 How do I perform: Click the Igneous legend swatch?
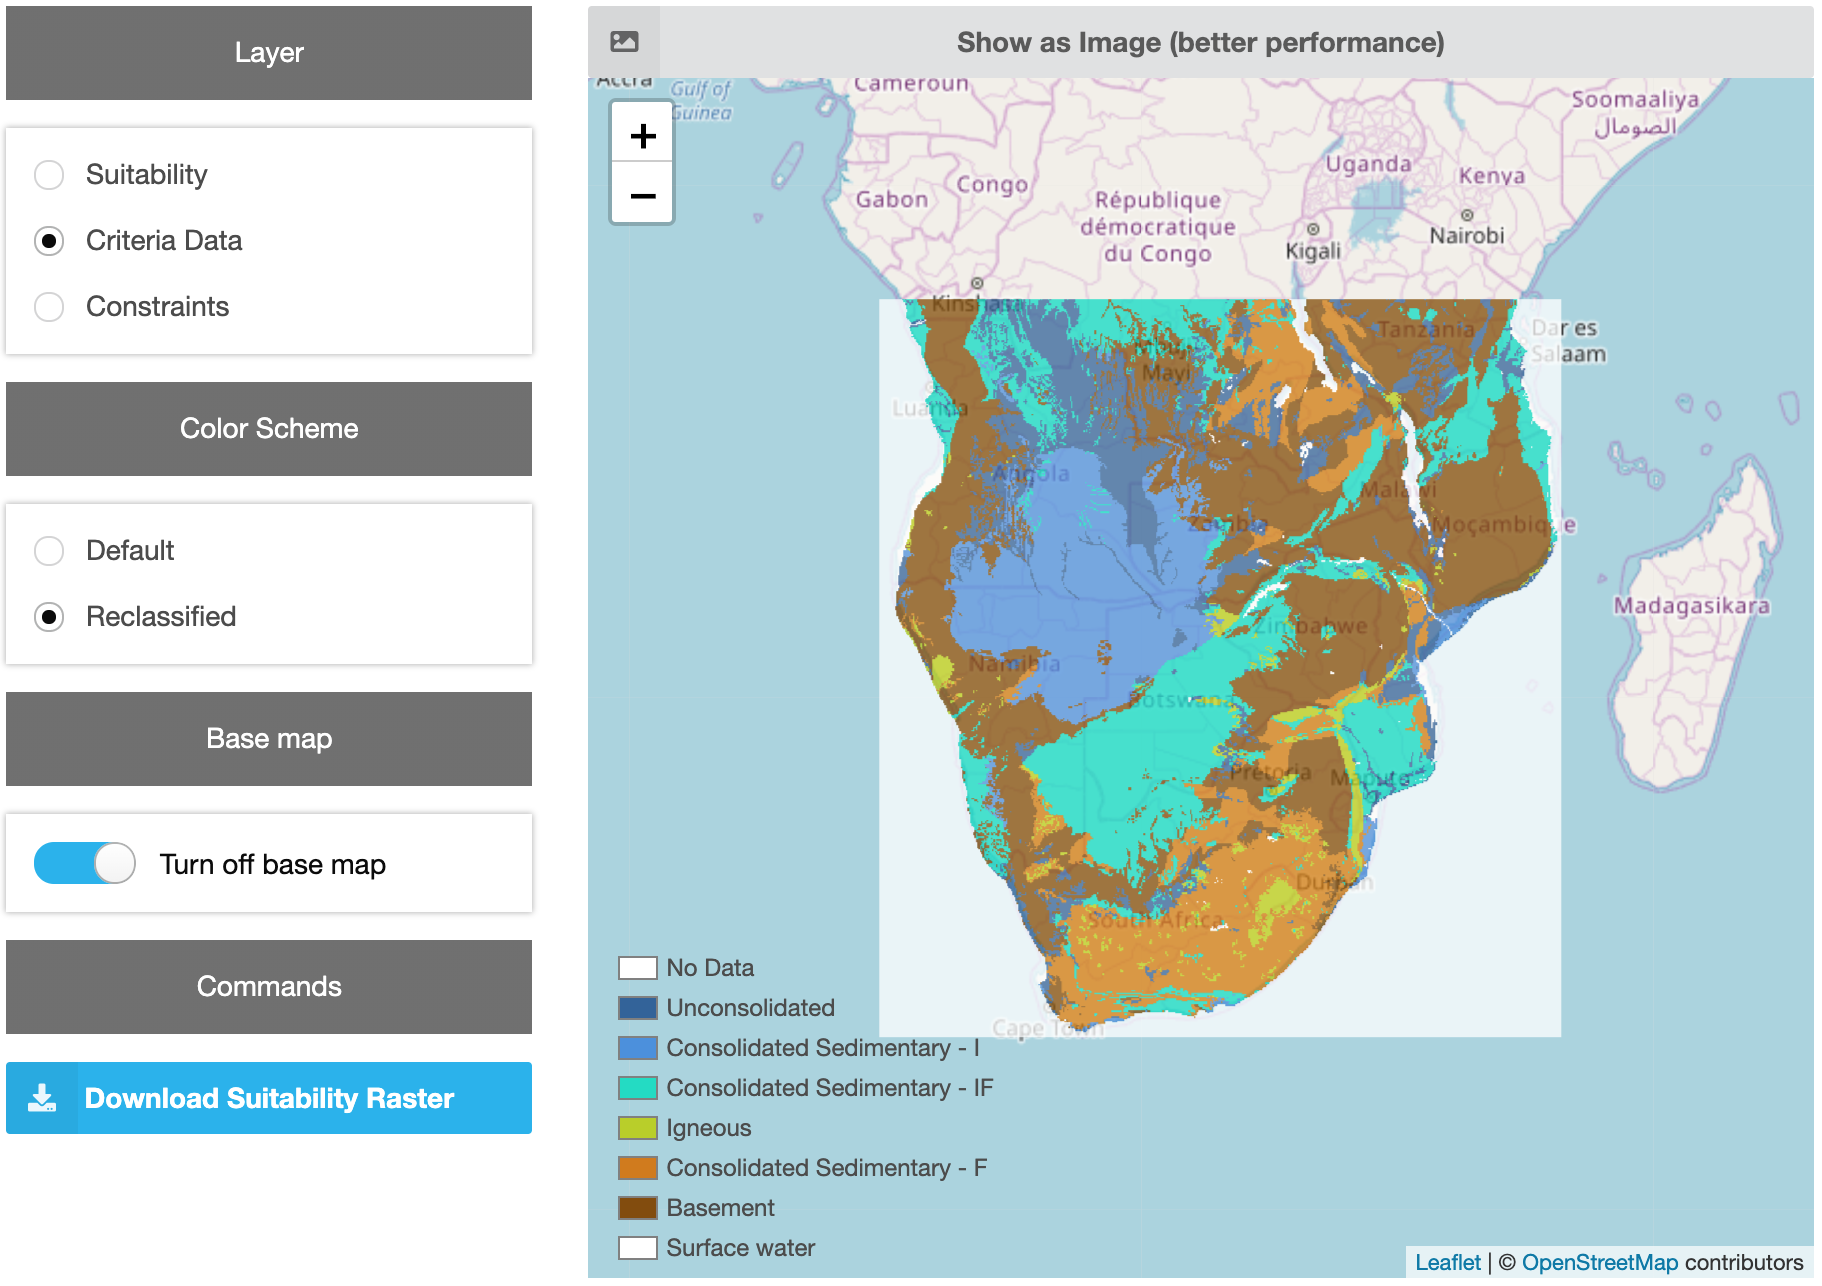(637, 1127)
